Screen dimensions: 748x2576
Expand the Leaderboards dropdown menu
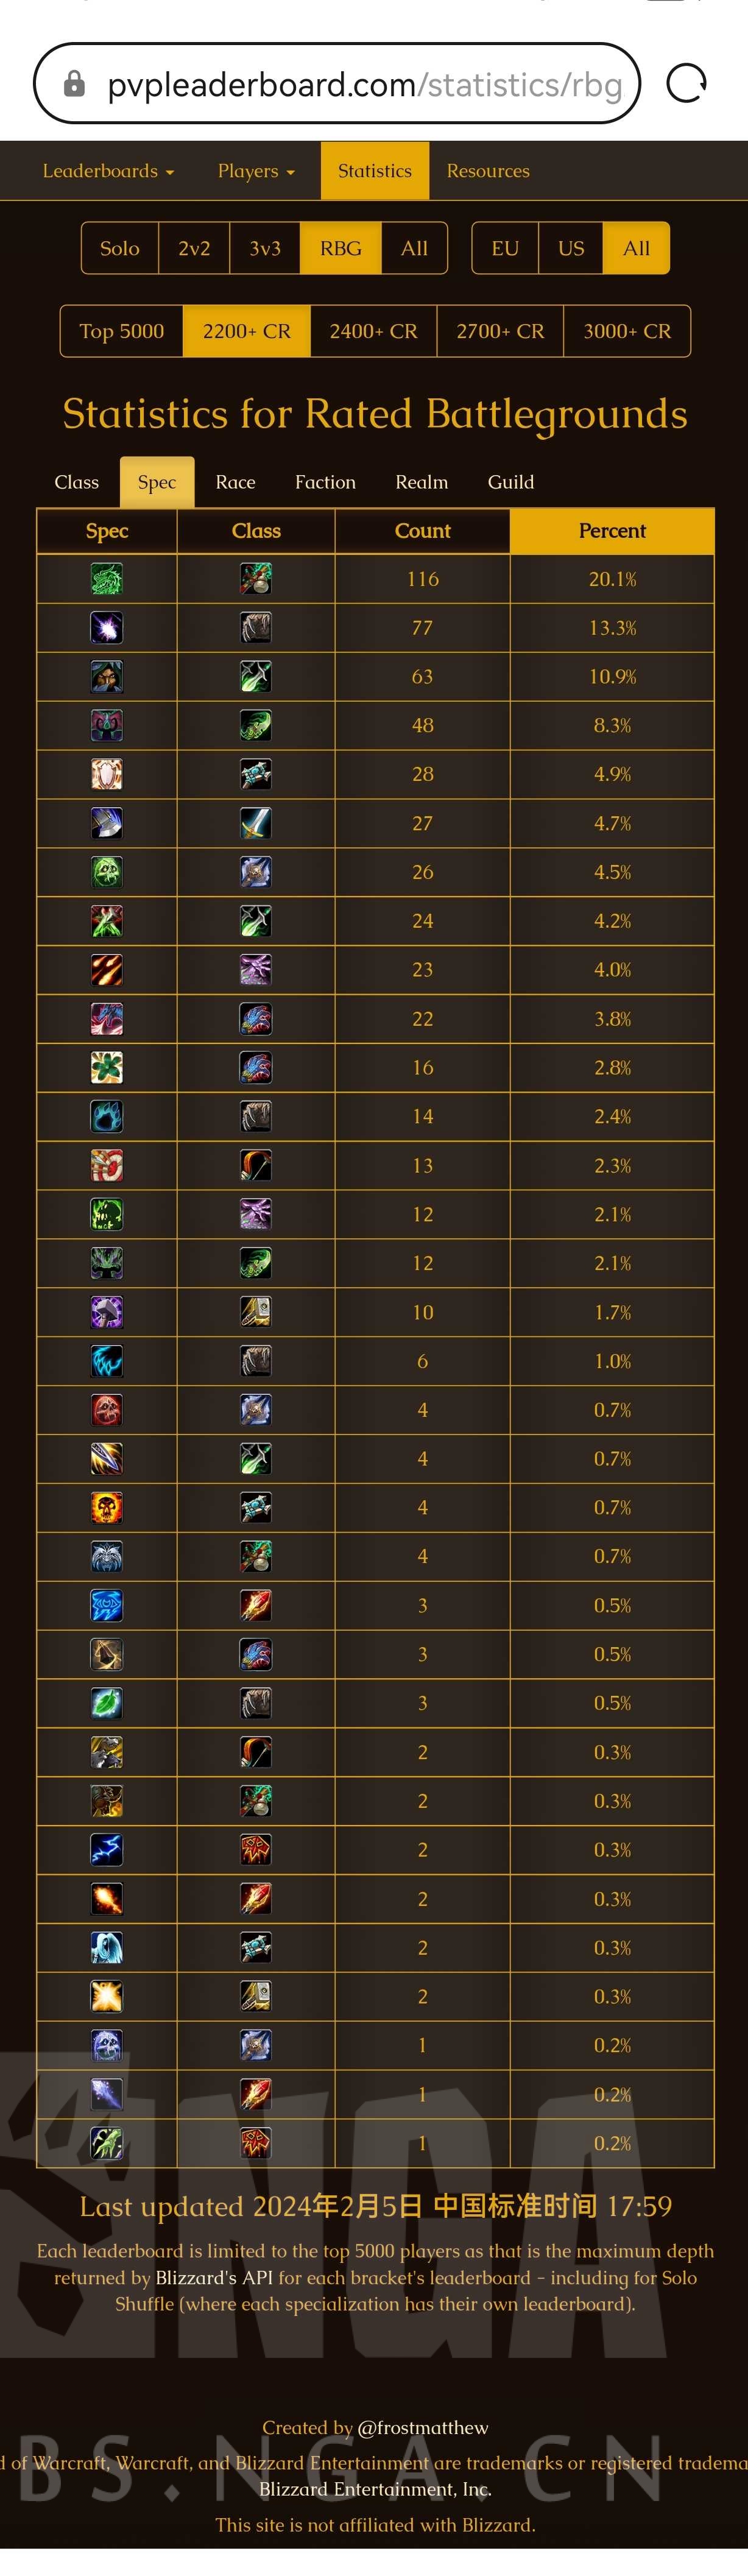coord(108,171)
